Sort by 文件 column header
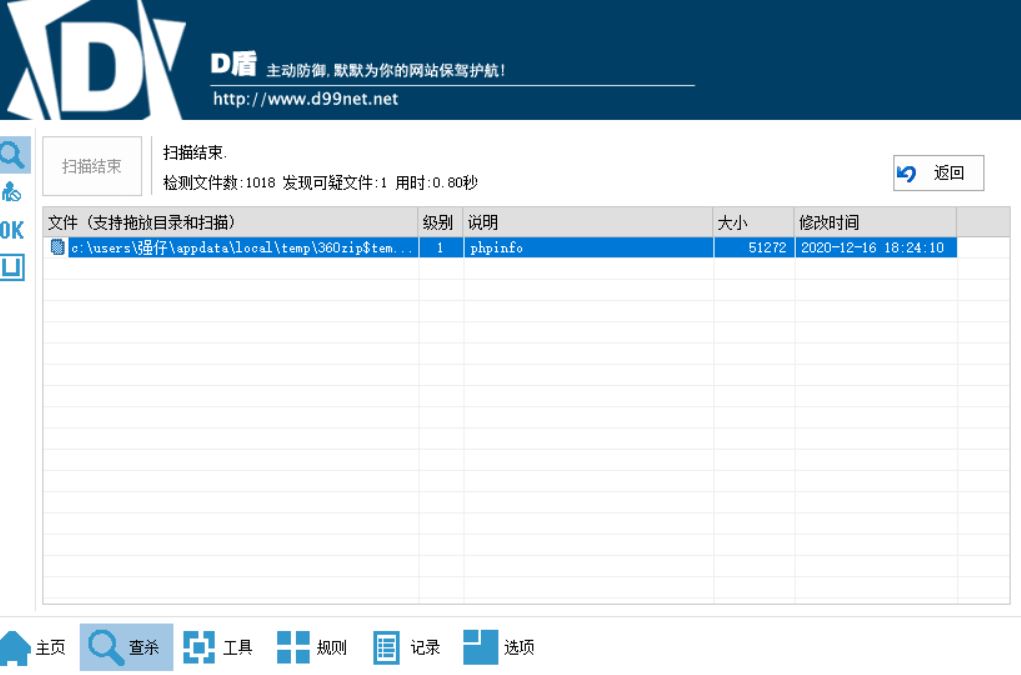 (x=230, y=222)
